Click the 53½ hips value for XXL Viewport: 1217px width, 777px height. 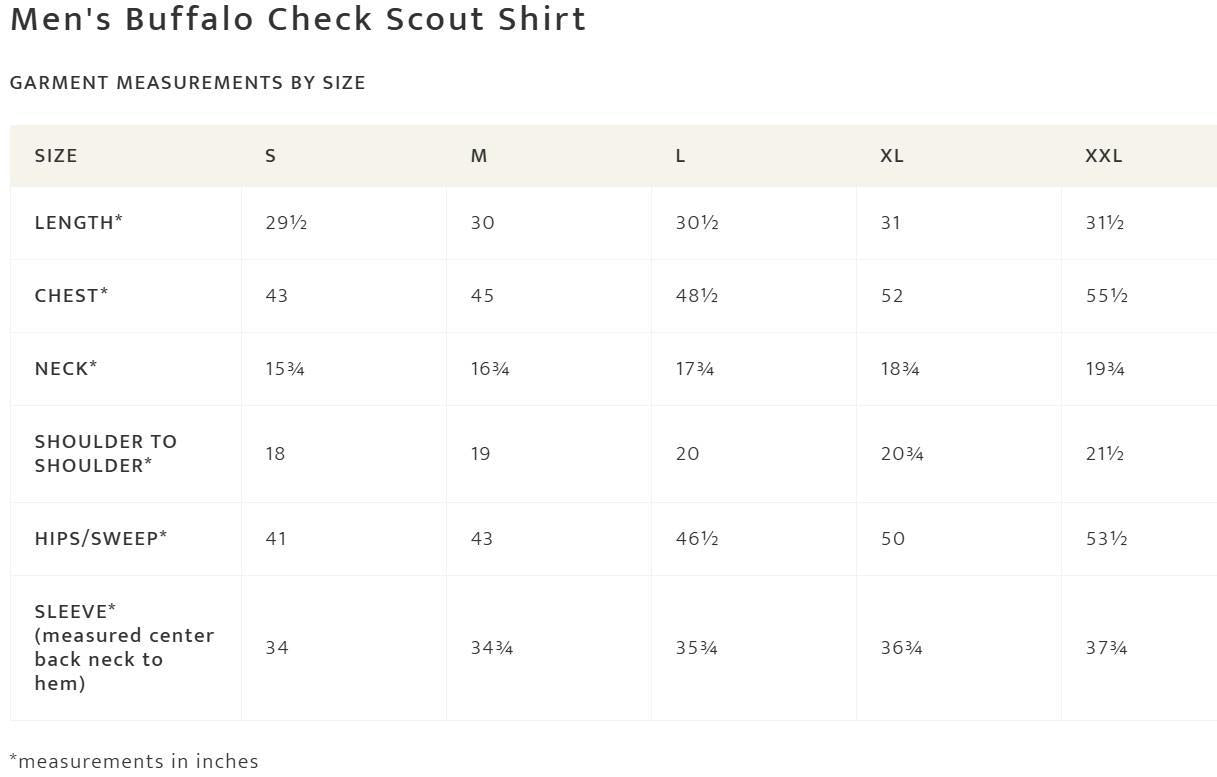tap(1107, 539)
